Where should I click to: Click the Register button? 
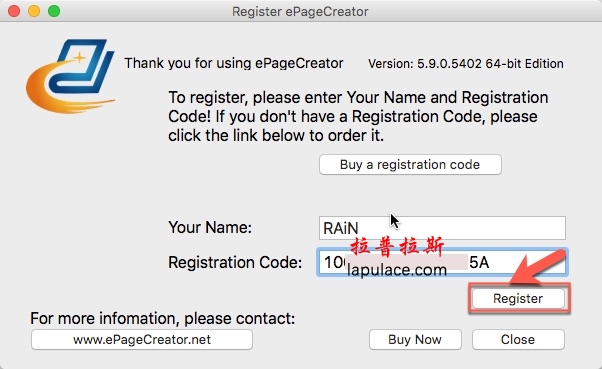[x=518, y=298]
